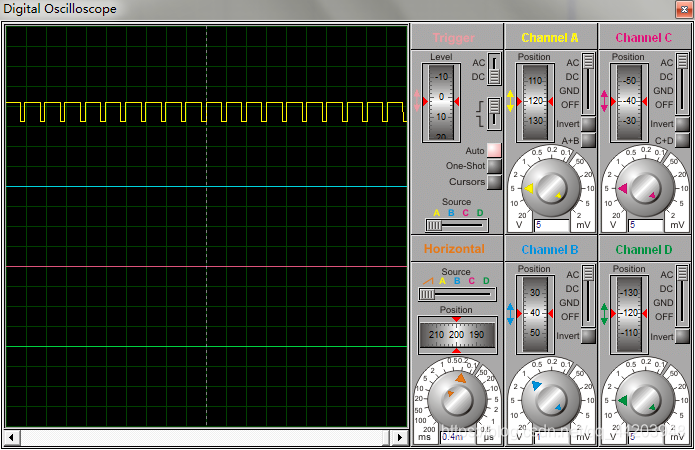Image resolution: width=695 pixels, height=450 pixels.
Task: Click the Channel D panel header
Action: click(644, 249)
